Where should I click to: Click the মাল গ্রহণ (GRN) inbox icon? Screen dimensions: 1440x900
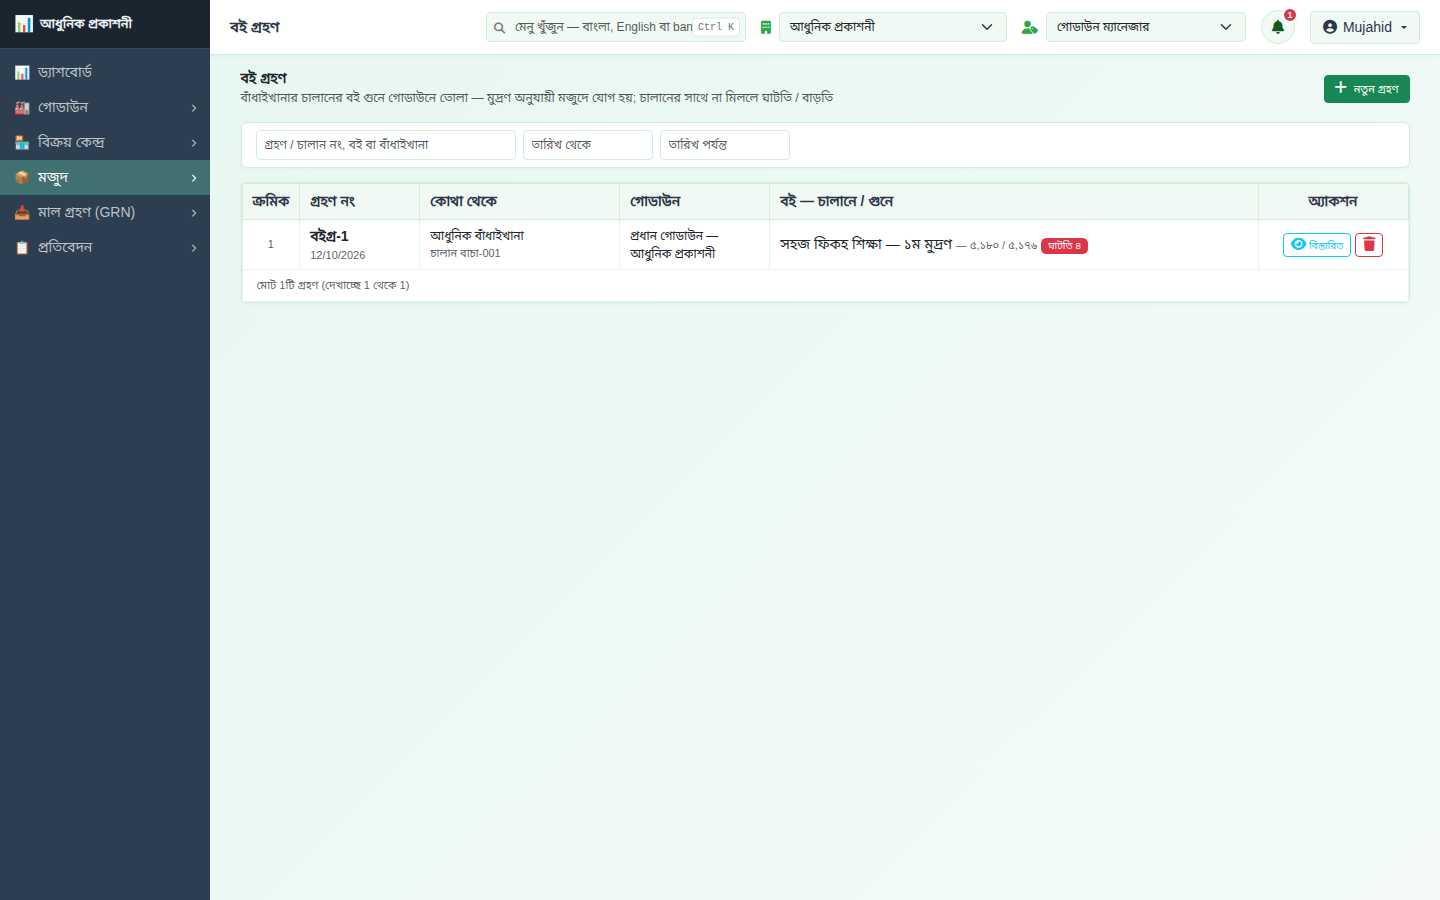click(x=22, y=213)
